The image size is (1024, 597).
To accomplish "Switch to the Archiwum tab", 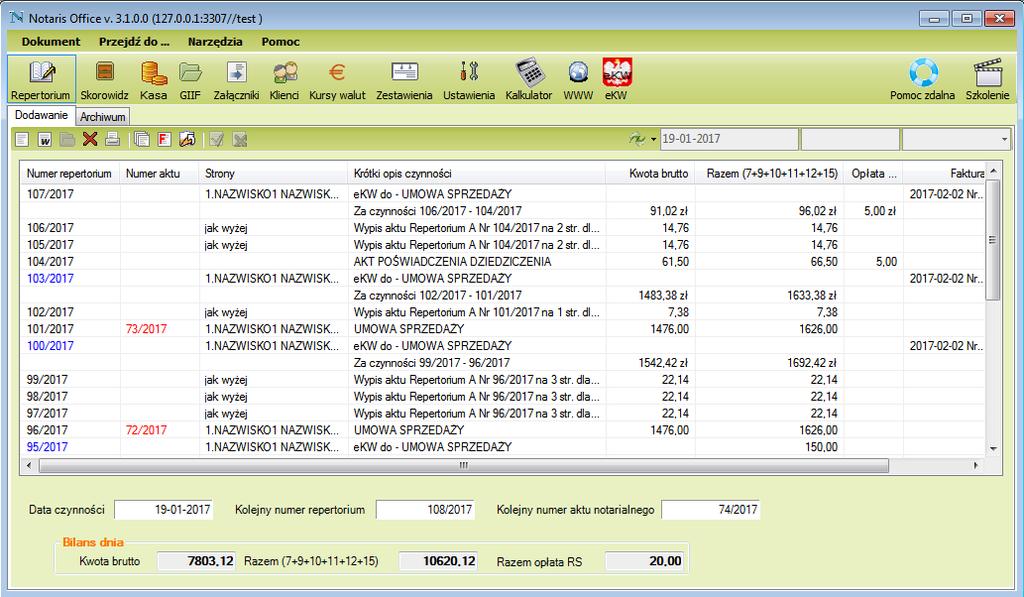I will 103,117.
